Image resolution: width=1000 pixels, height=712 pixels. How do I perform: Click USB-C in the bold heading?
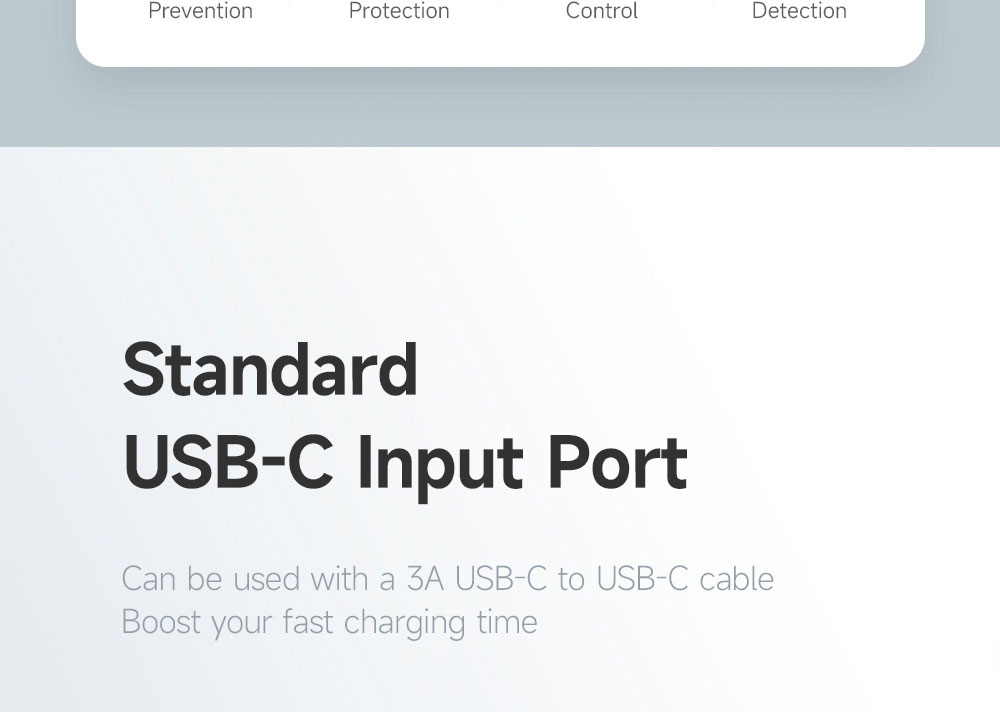228,463
